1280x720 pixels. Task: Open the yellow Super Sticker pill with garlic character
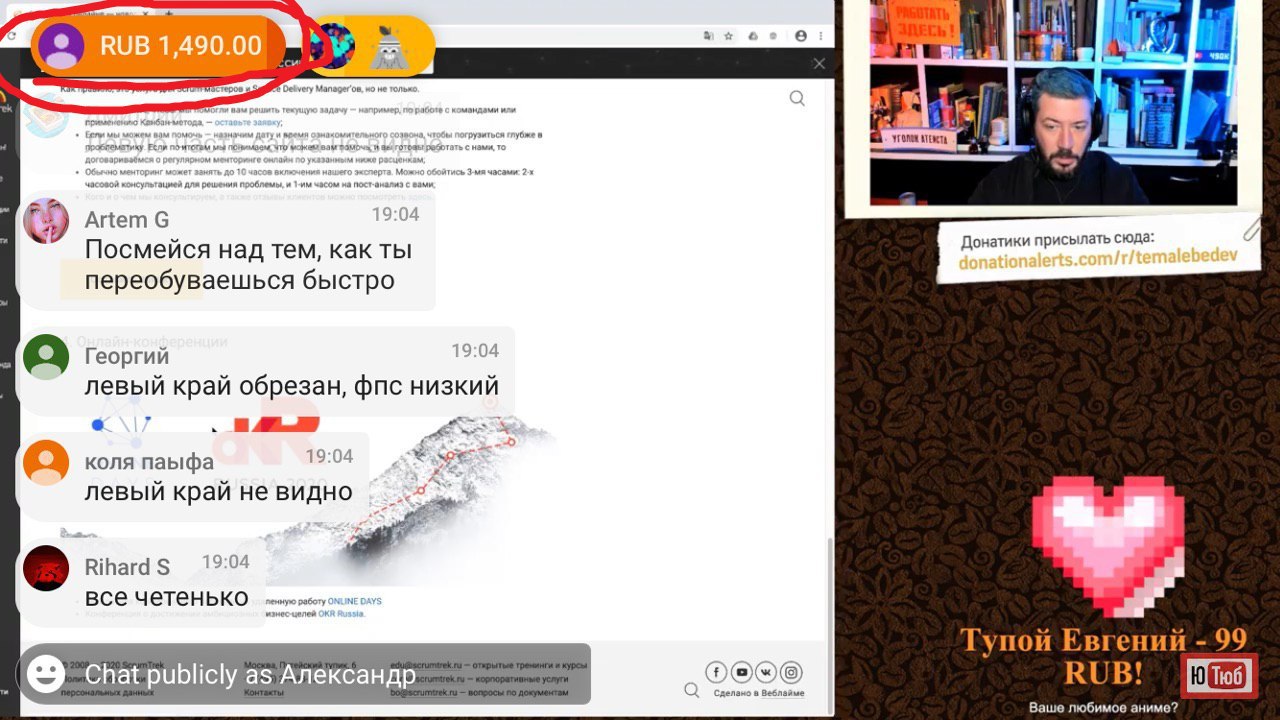367,46
